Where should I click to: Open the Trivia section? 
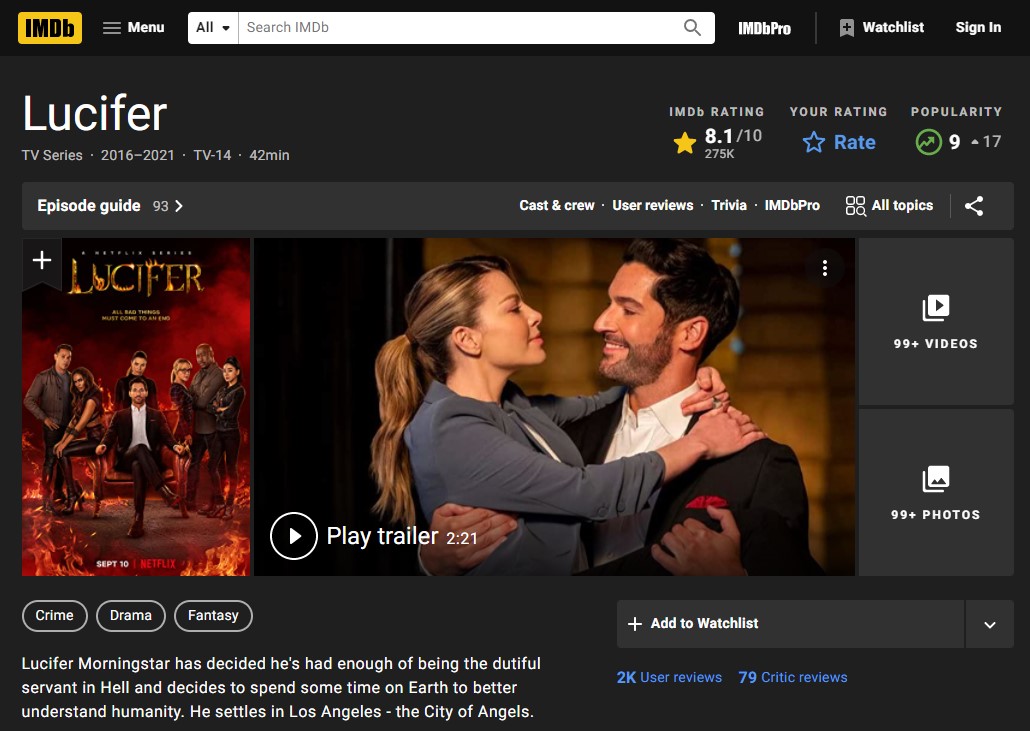[729, 206]
